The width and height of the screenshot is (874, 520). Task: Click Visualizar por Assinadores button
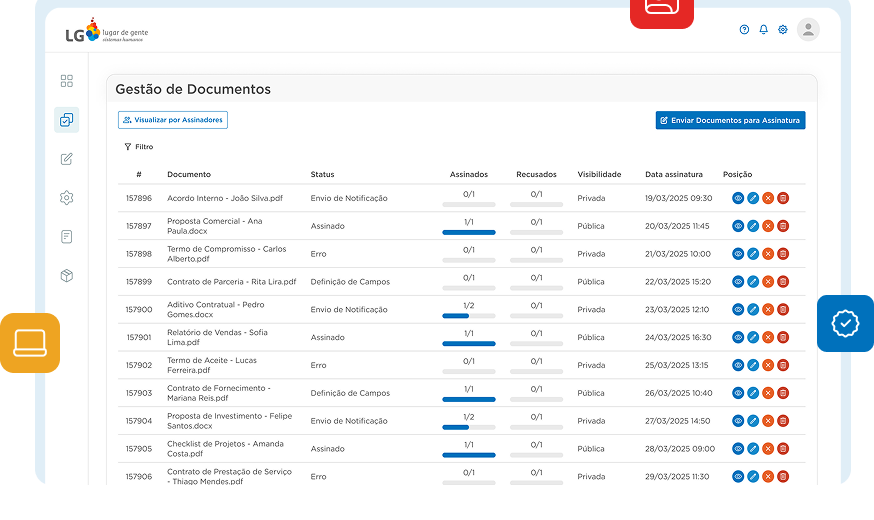173,120
